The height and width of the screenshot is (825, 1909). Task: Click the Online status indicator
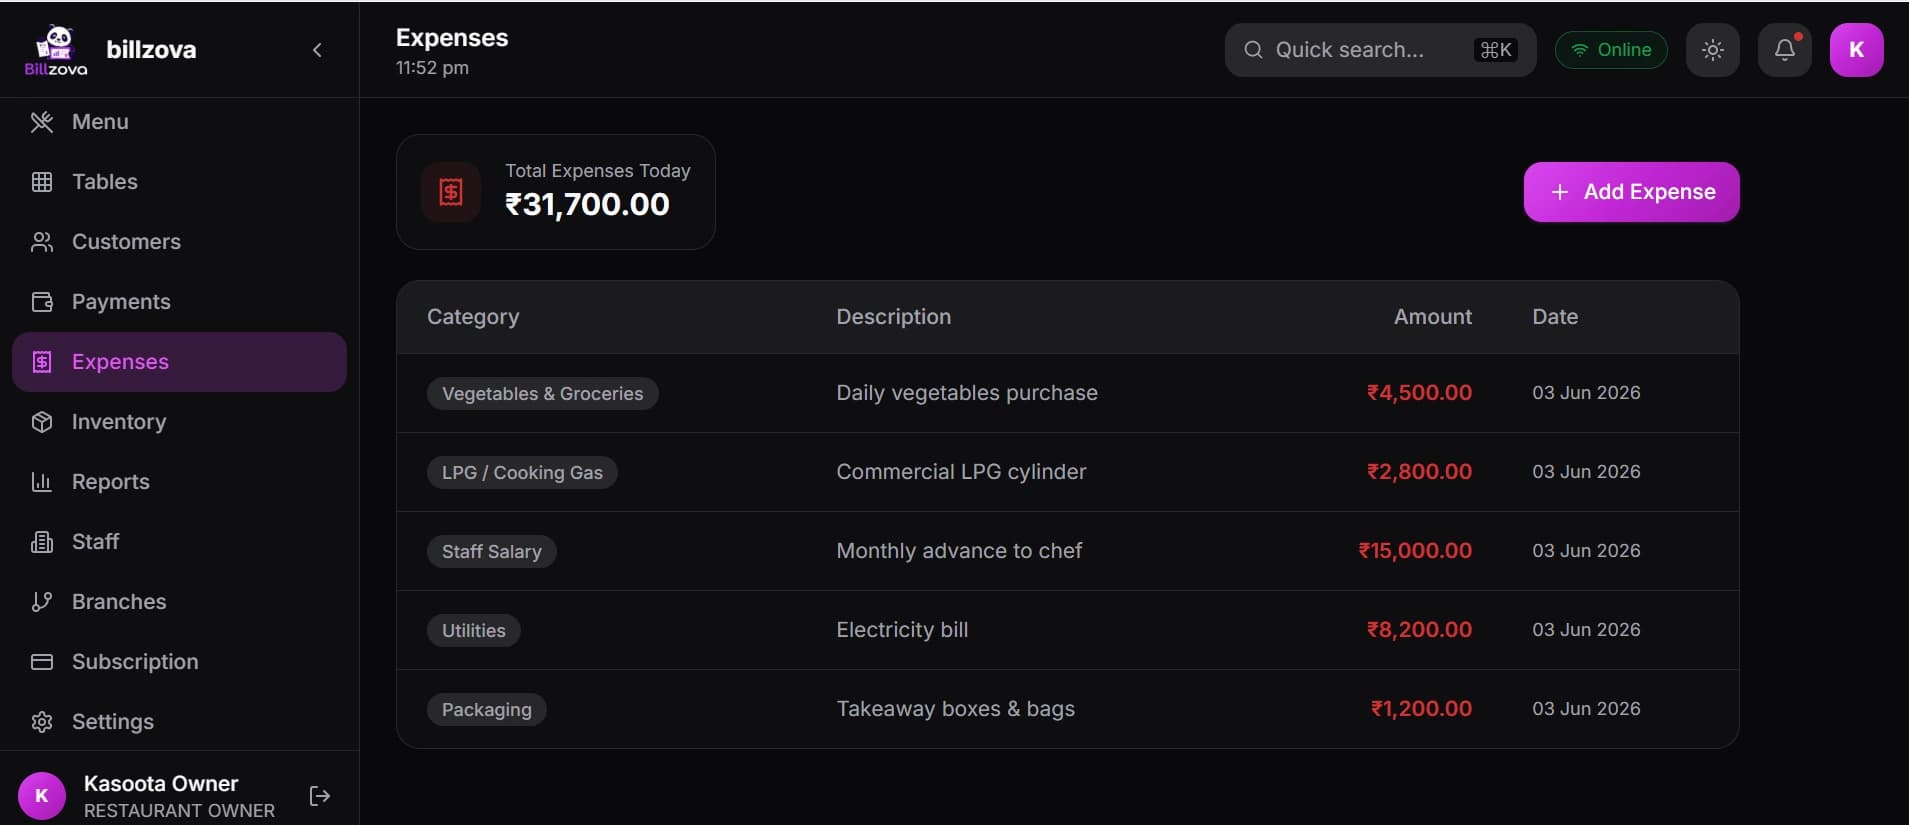click(1611, 50)
